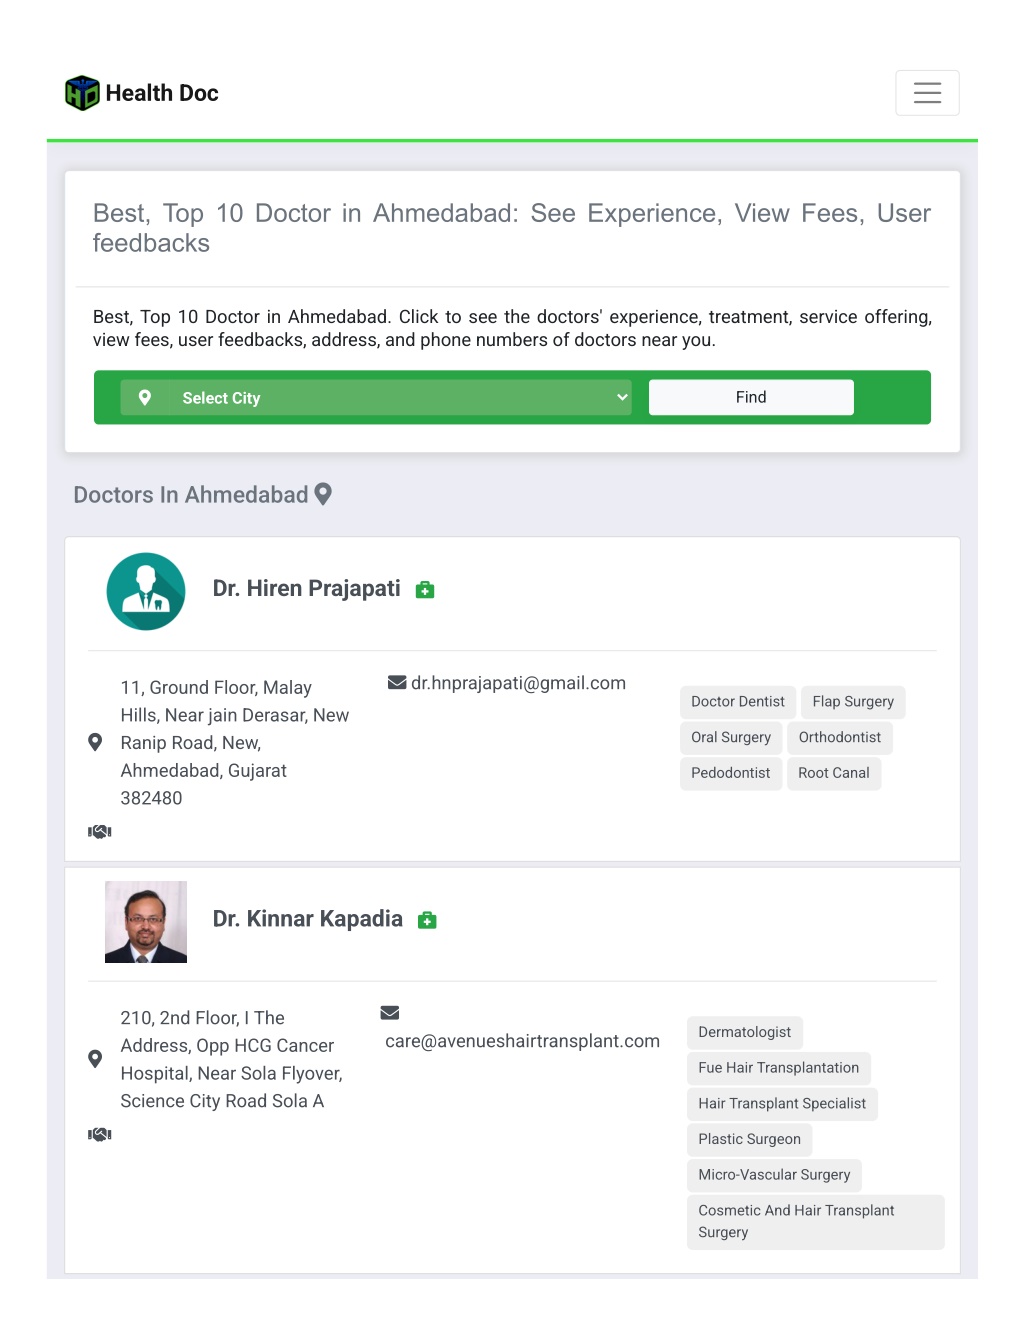Viewport: 1024px width, 1325px height.
Task: Click the dr.hnprajapati@gmail.com email address
Action: [518, 683]
